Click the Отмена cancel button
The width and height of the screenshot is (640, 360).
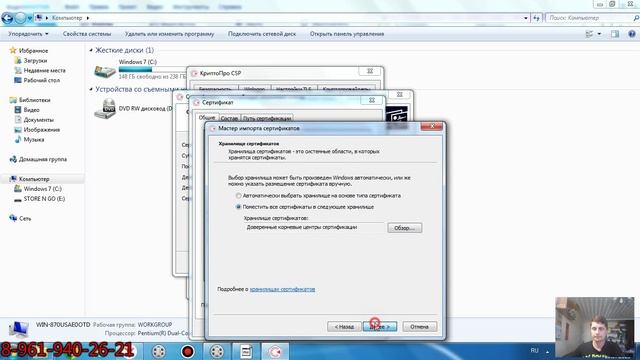(x=419, y=327)
